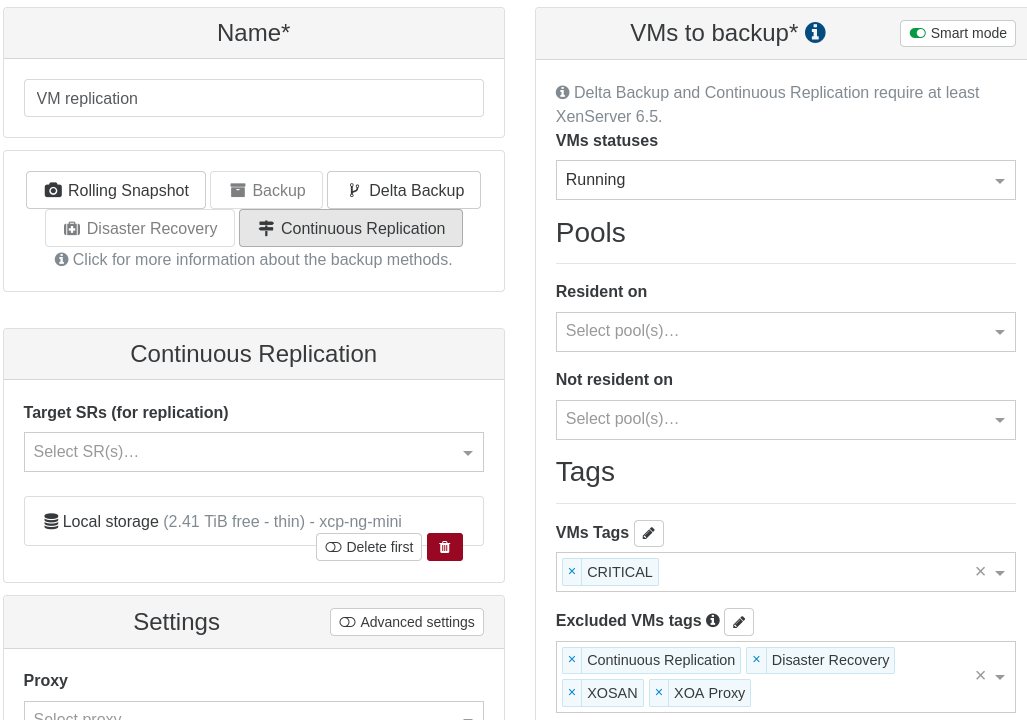Click the backup methods information link
Screen dimensions: 1027x720
(260, 259)
